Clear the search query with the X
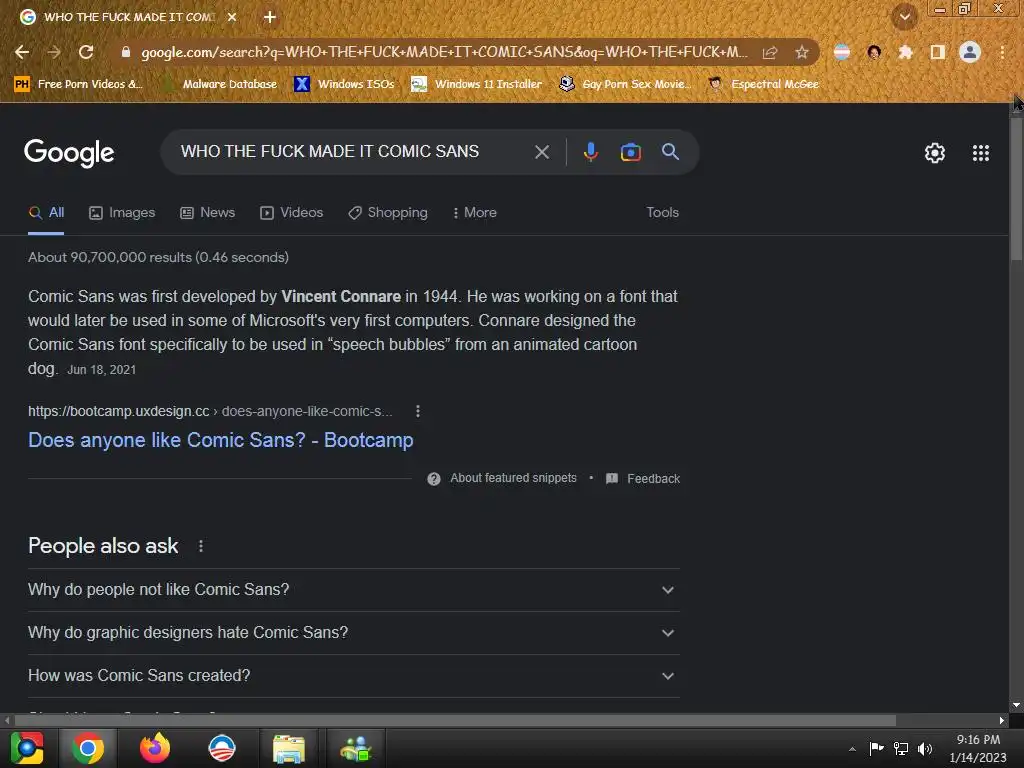The image size is (1024, 768). pos(541,152)
